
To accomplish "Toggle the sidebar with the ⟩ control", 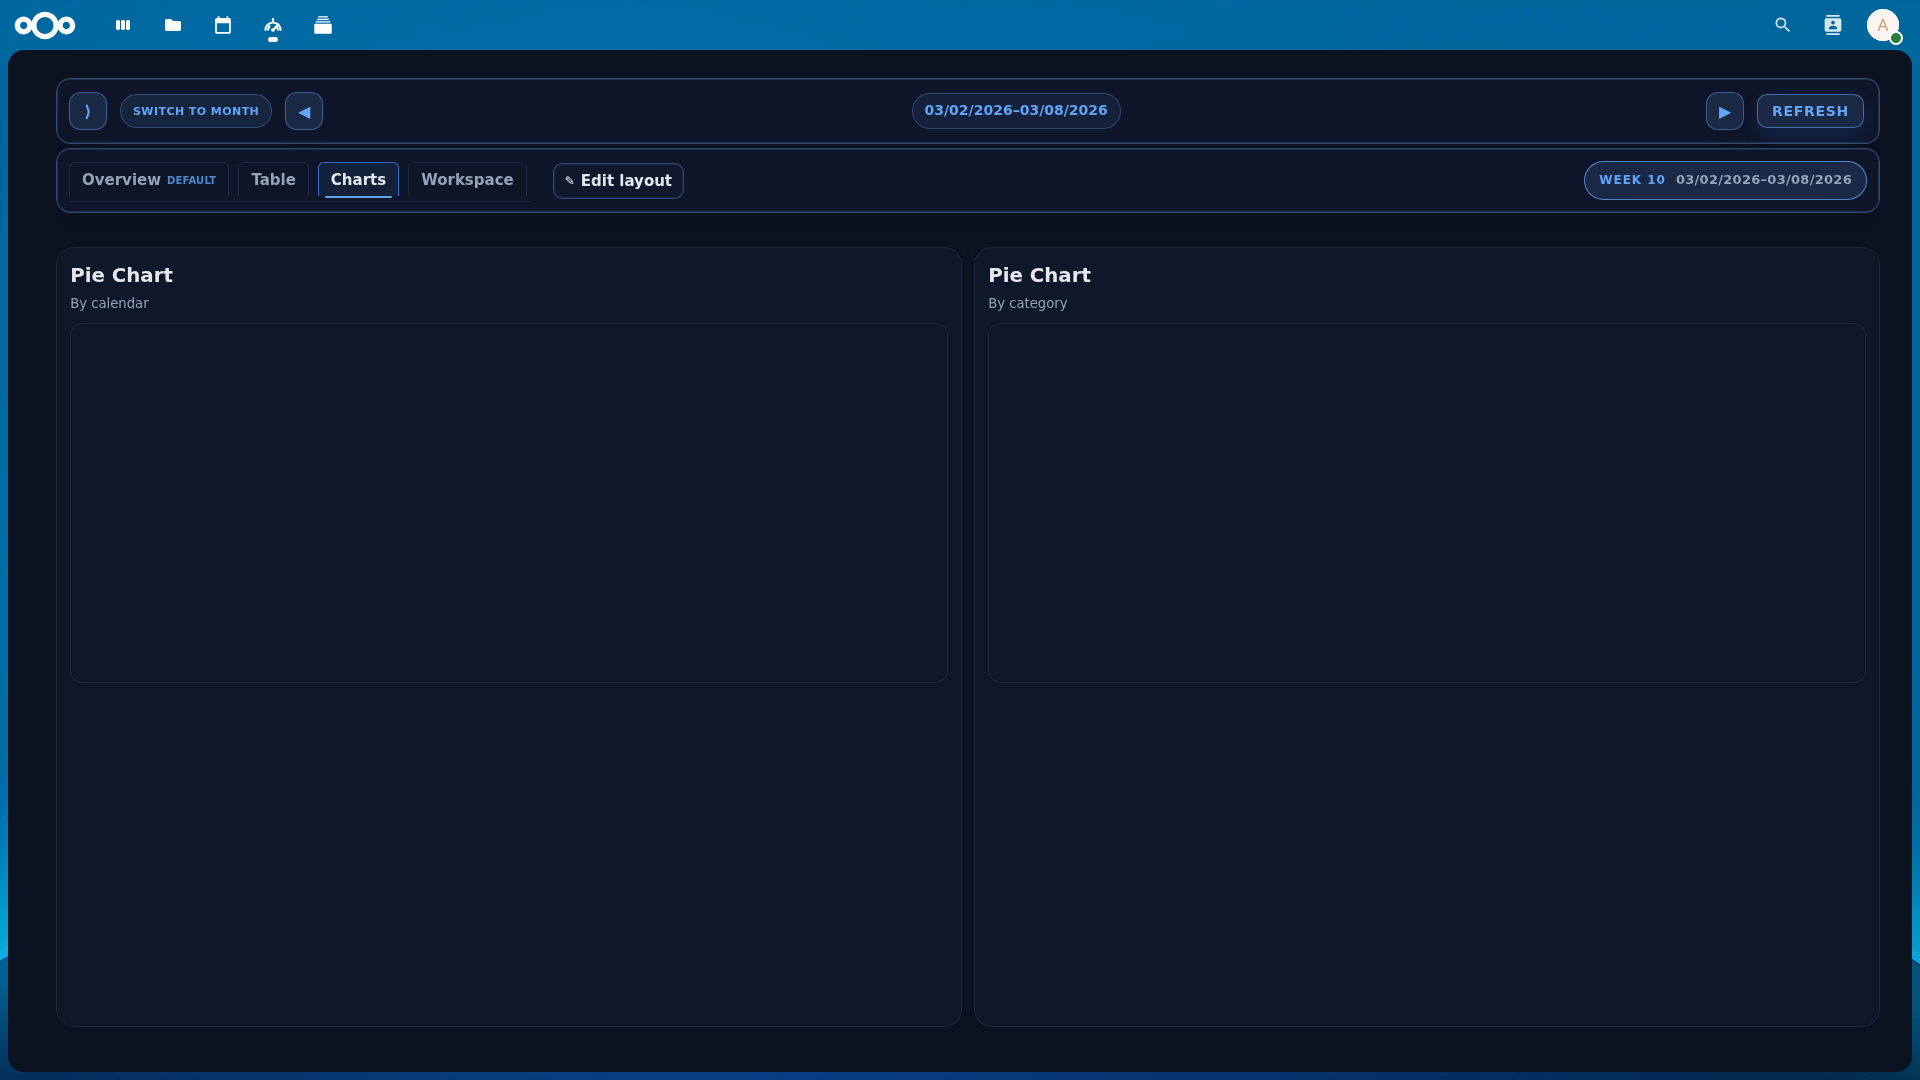I will [87, 110].
